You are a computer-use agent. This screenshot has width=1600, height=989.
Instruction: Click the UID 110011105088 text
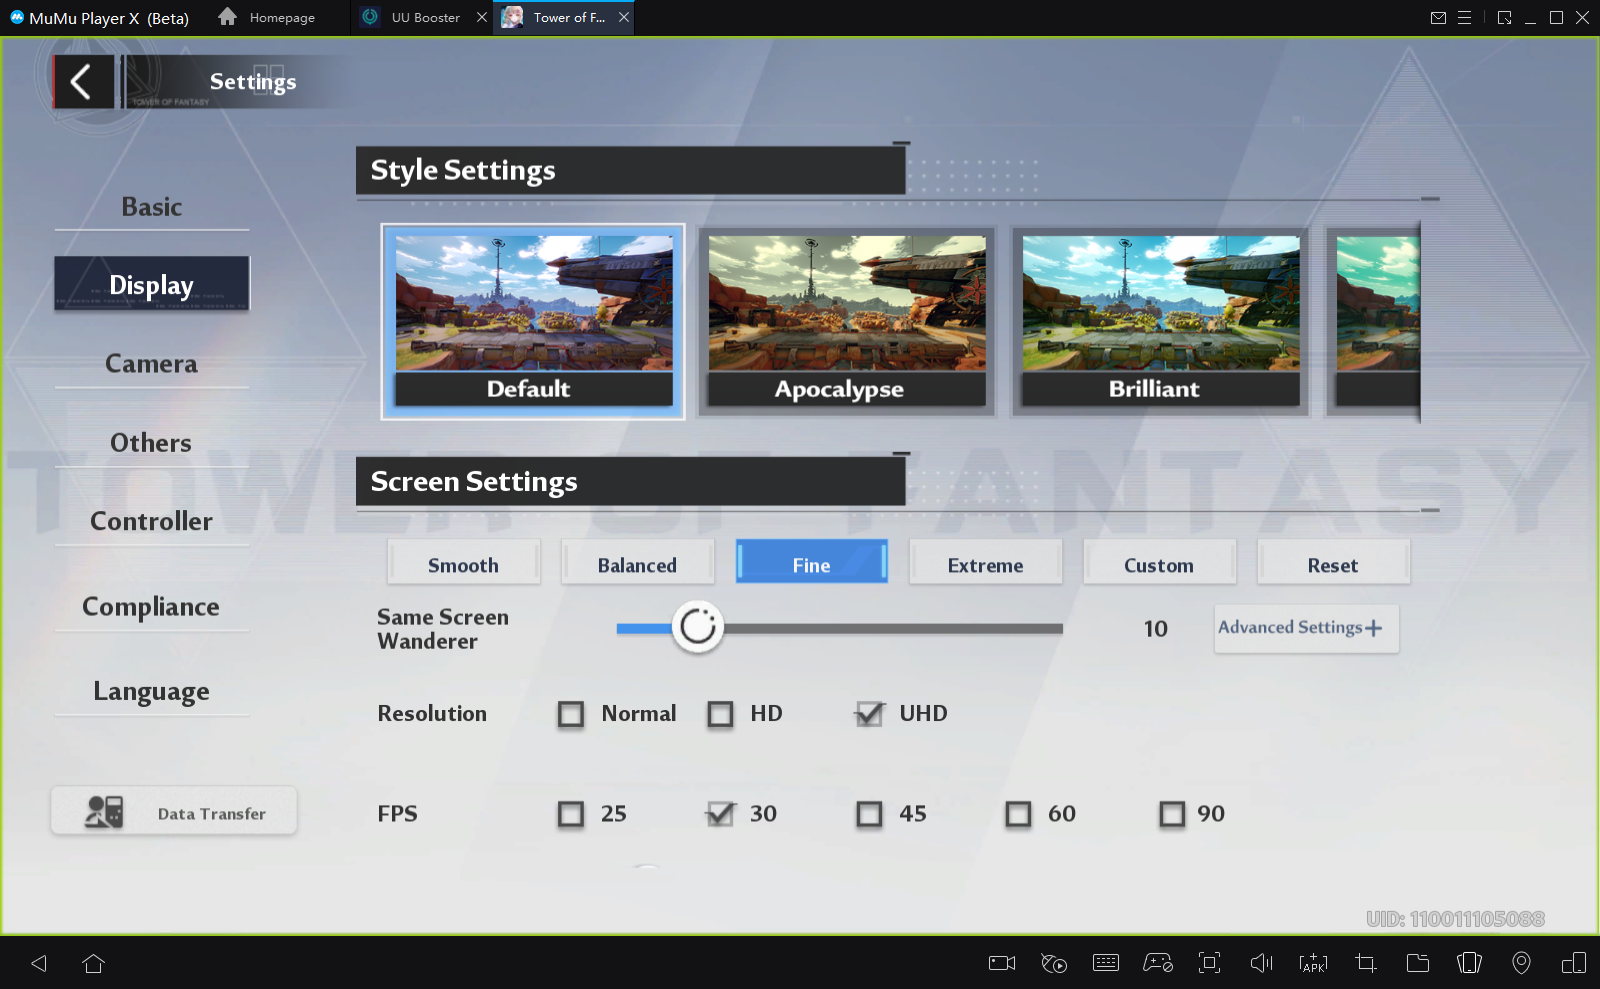tap(1455, 919)
